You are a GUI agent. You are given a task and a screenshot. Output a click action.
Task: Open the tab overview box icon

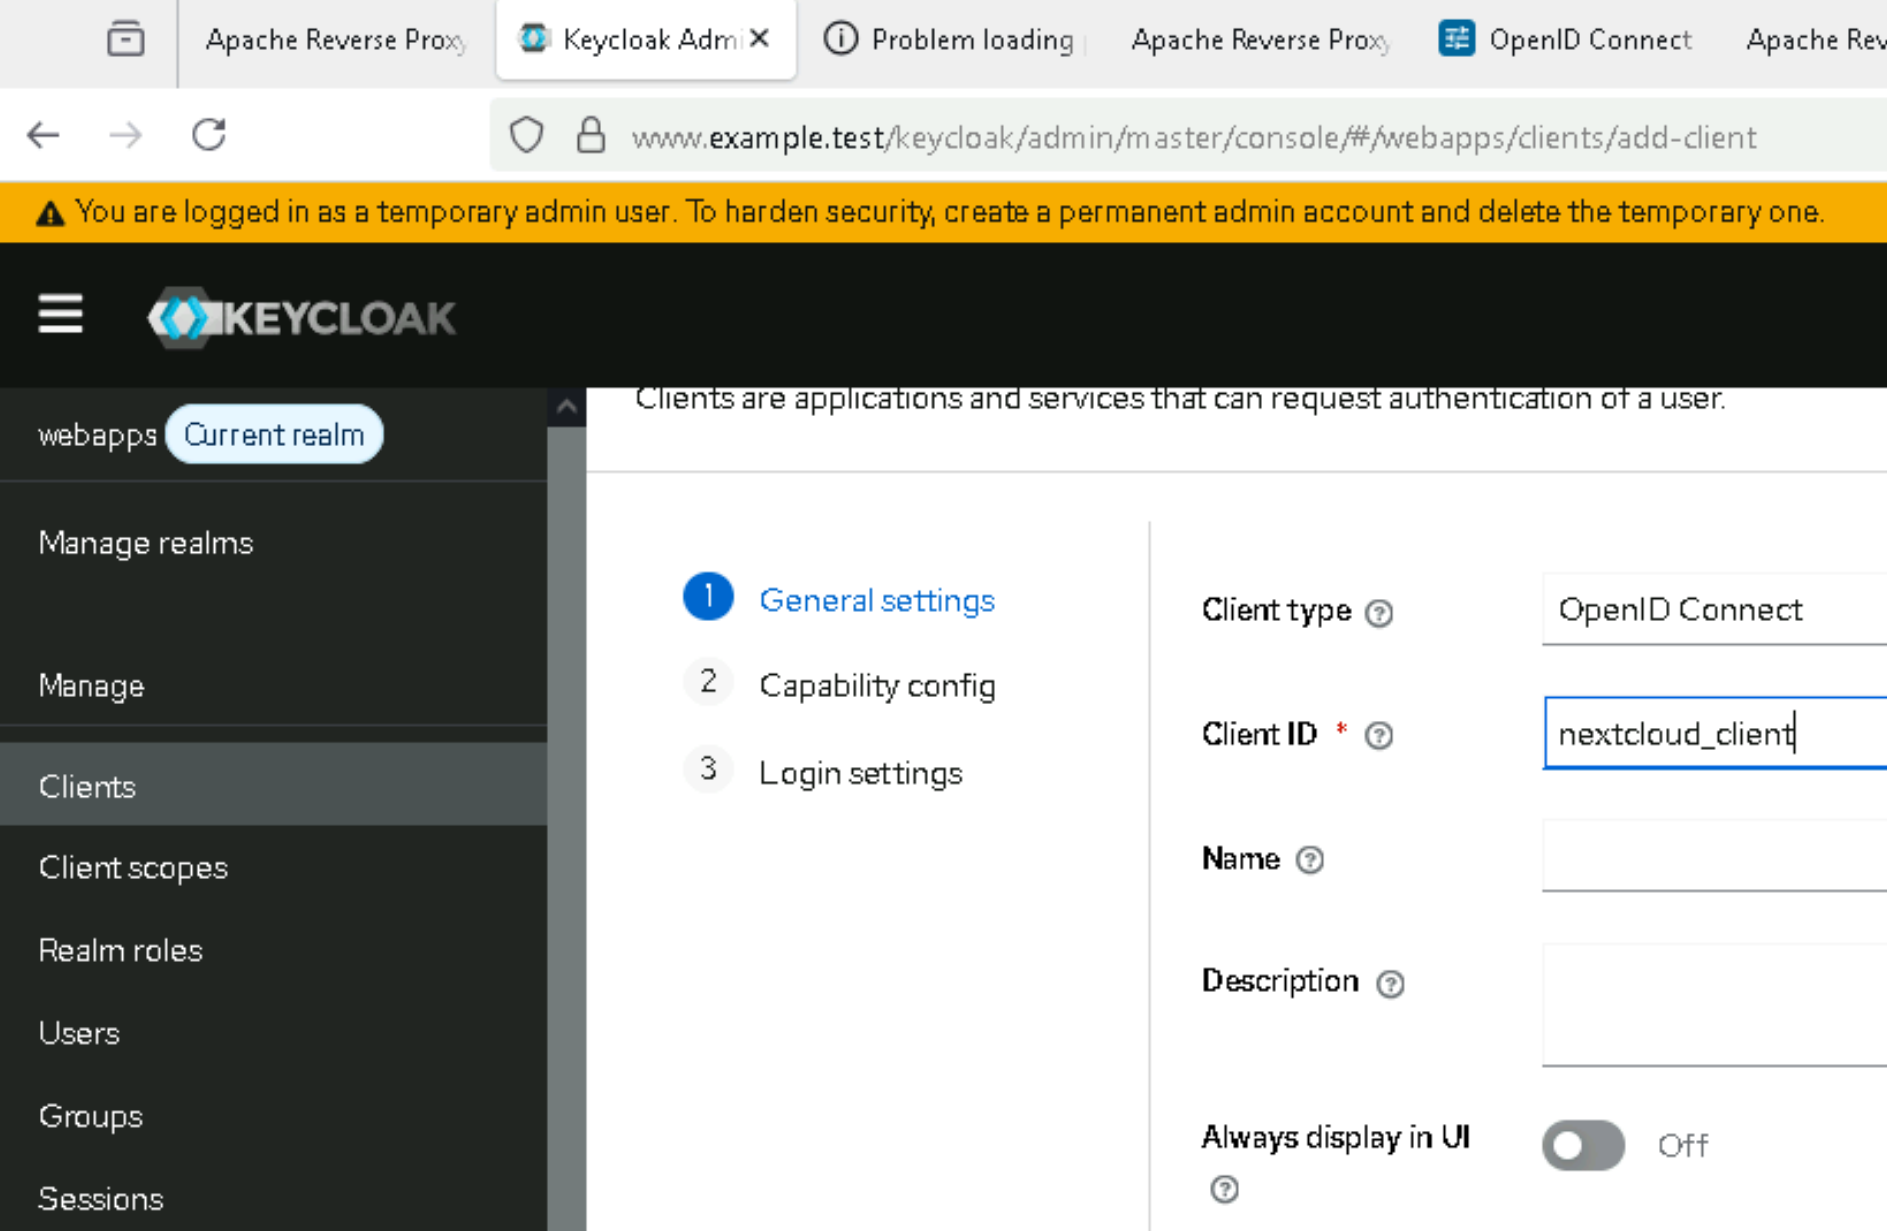(126, 39)
